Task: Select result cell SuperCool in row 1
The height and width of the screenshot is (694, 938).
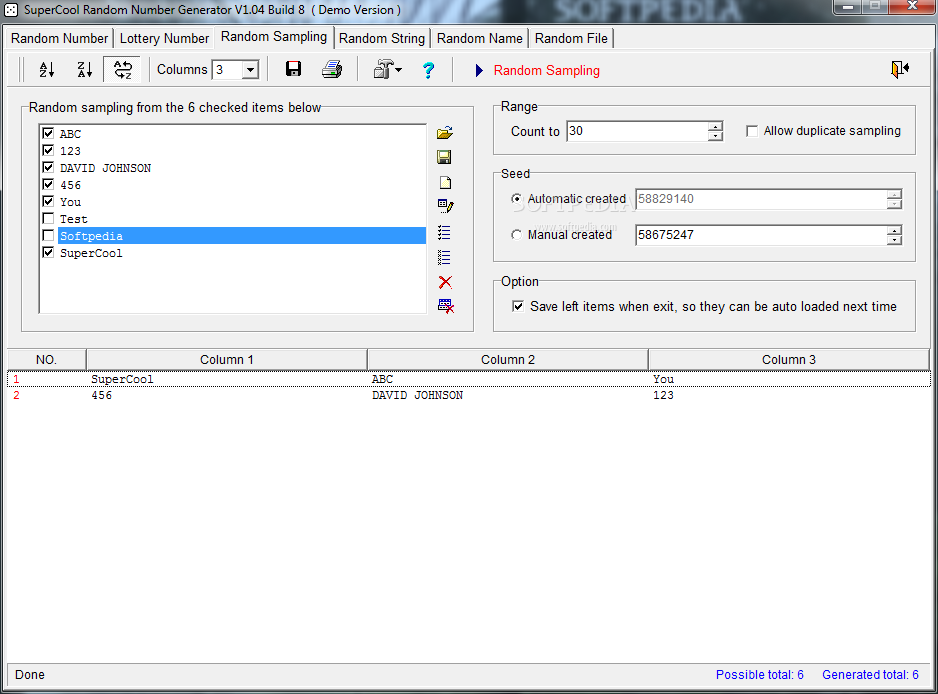Action: click(x=122, y=379)
